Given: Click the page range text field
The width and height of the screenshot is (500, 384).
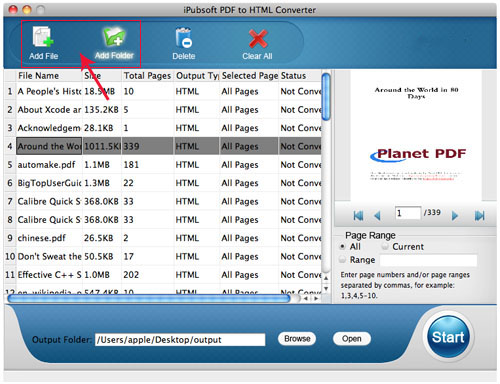Looking at the screenshot, I should pyautogui.click(x=428, y=260).
